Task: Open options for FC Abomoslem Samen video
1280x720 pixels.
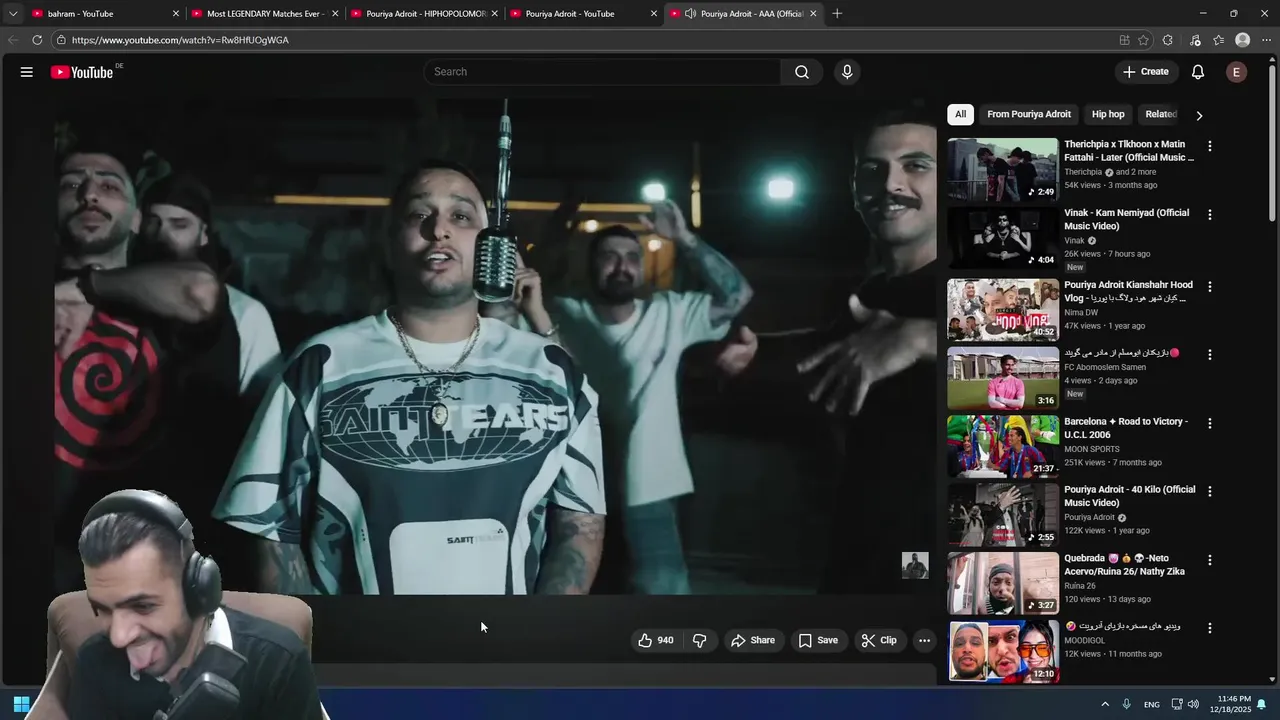Action: (1209, 355)
